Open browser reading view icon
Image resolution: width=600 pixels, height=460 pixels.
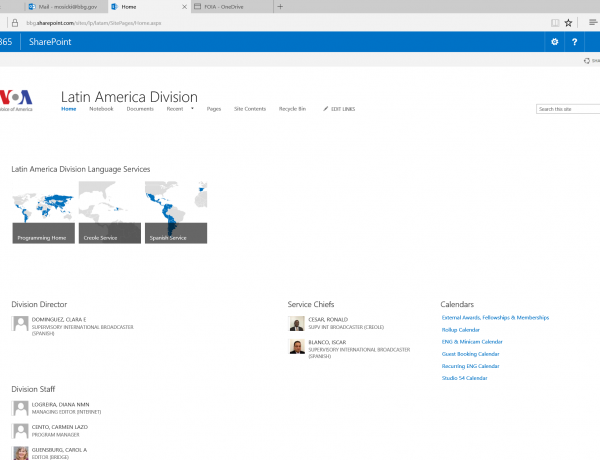click(555, 23)
